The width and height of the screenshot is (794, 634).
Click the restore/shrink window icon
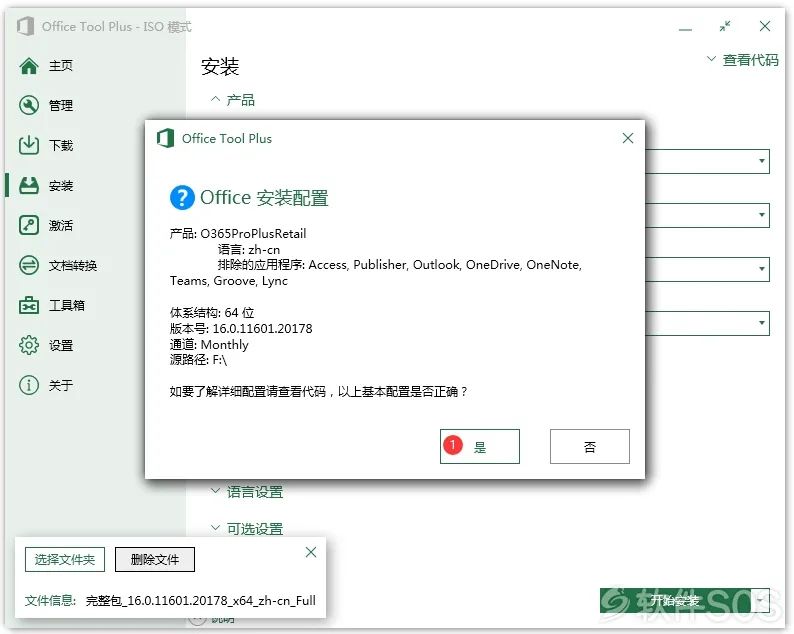pos(725,26)
